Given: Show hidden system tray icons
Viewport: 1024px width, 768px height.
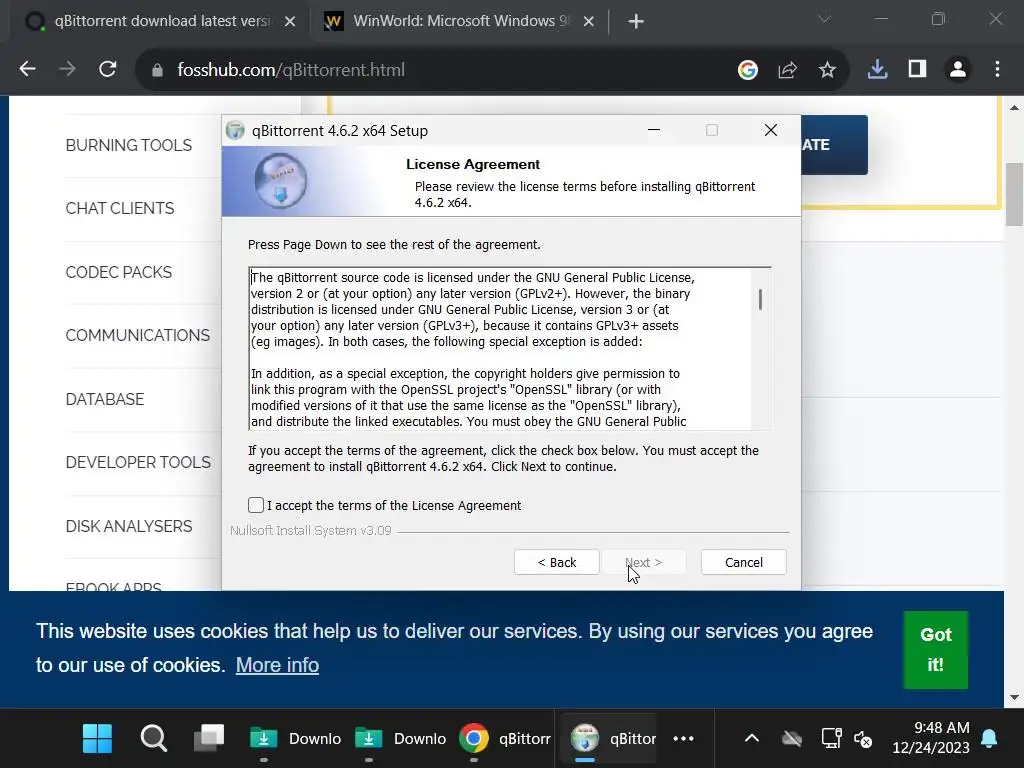Looking at the screenshot, I should tap(752, 739).
